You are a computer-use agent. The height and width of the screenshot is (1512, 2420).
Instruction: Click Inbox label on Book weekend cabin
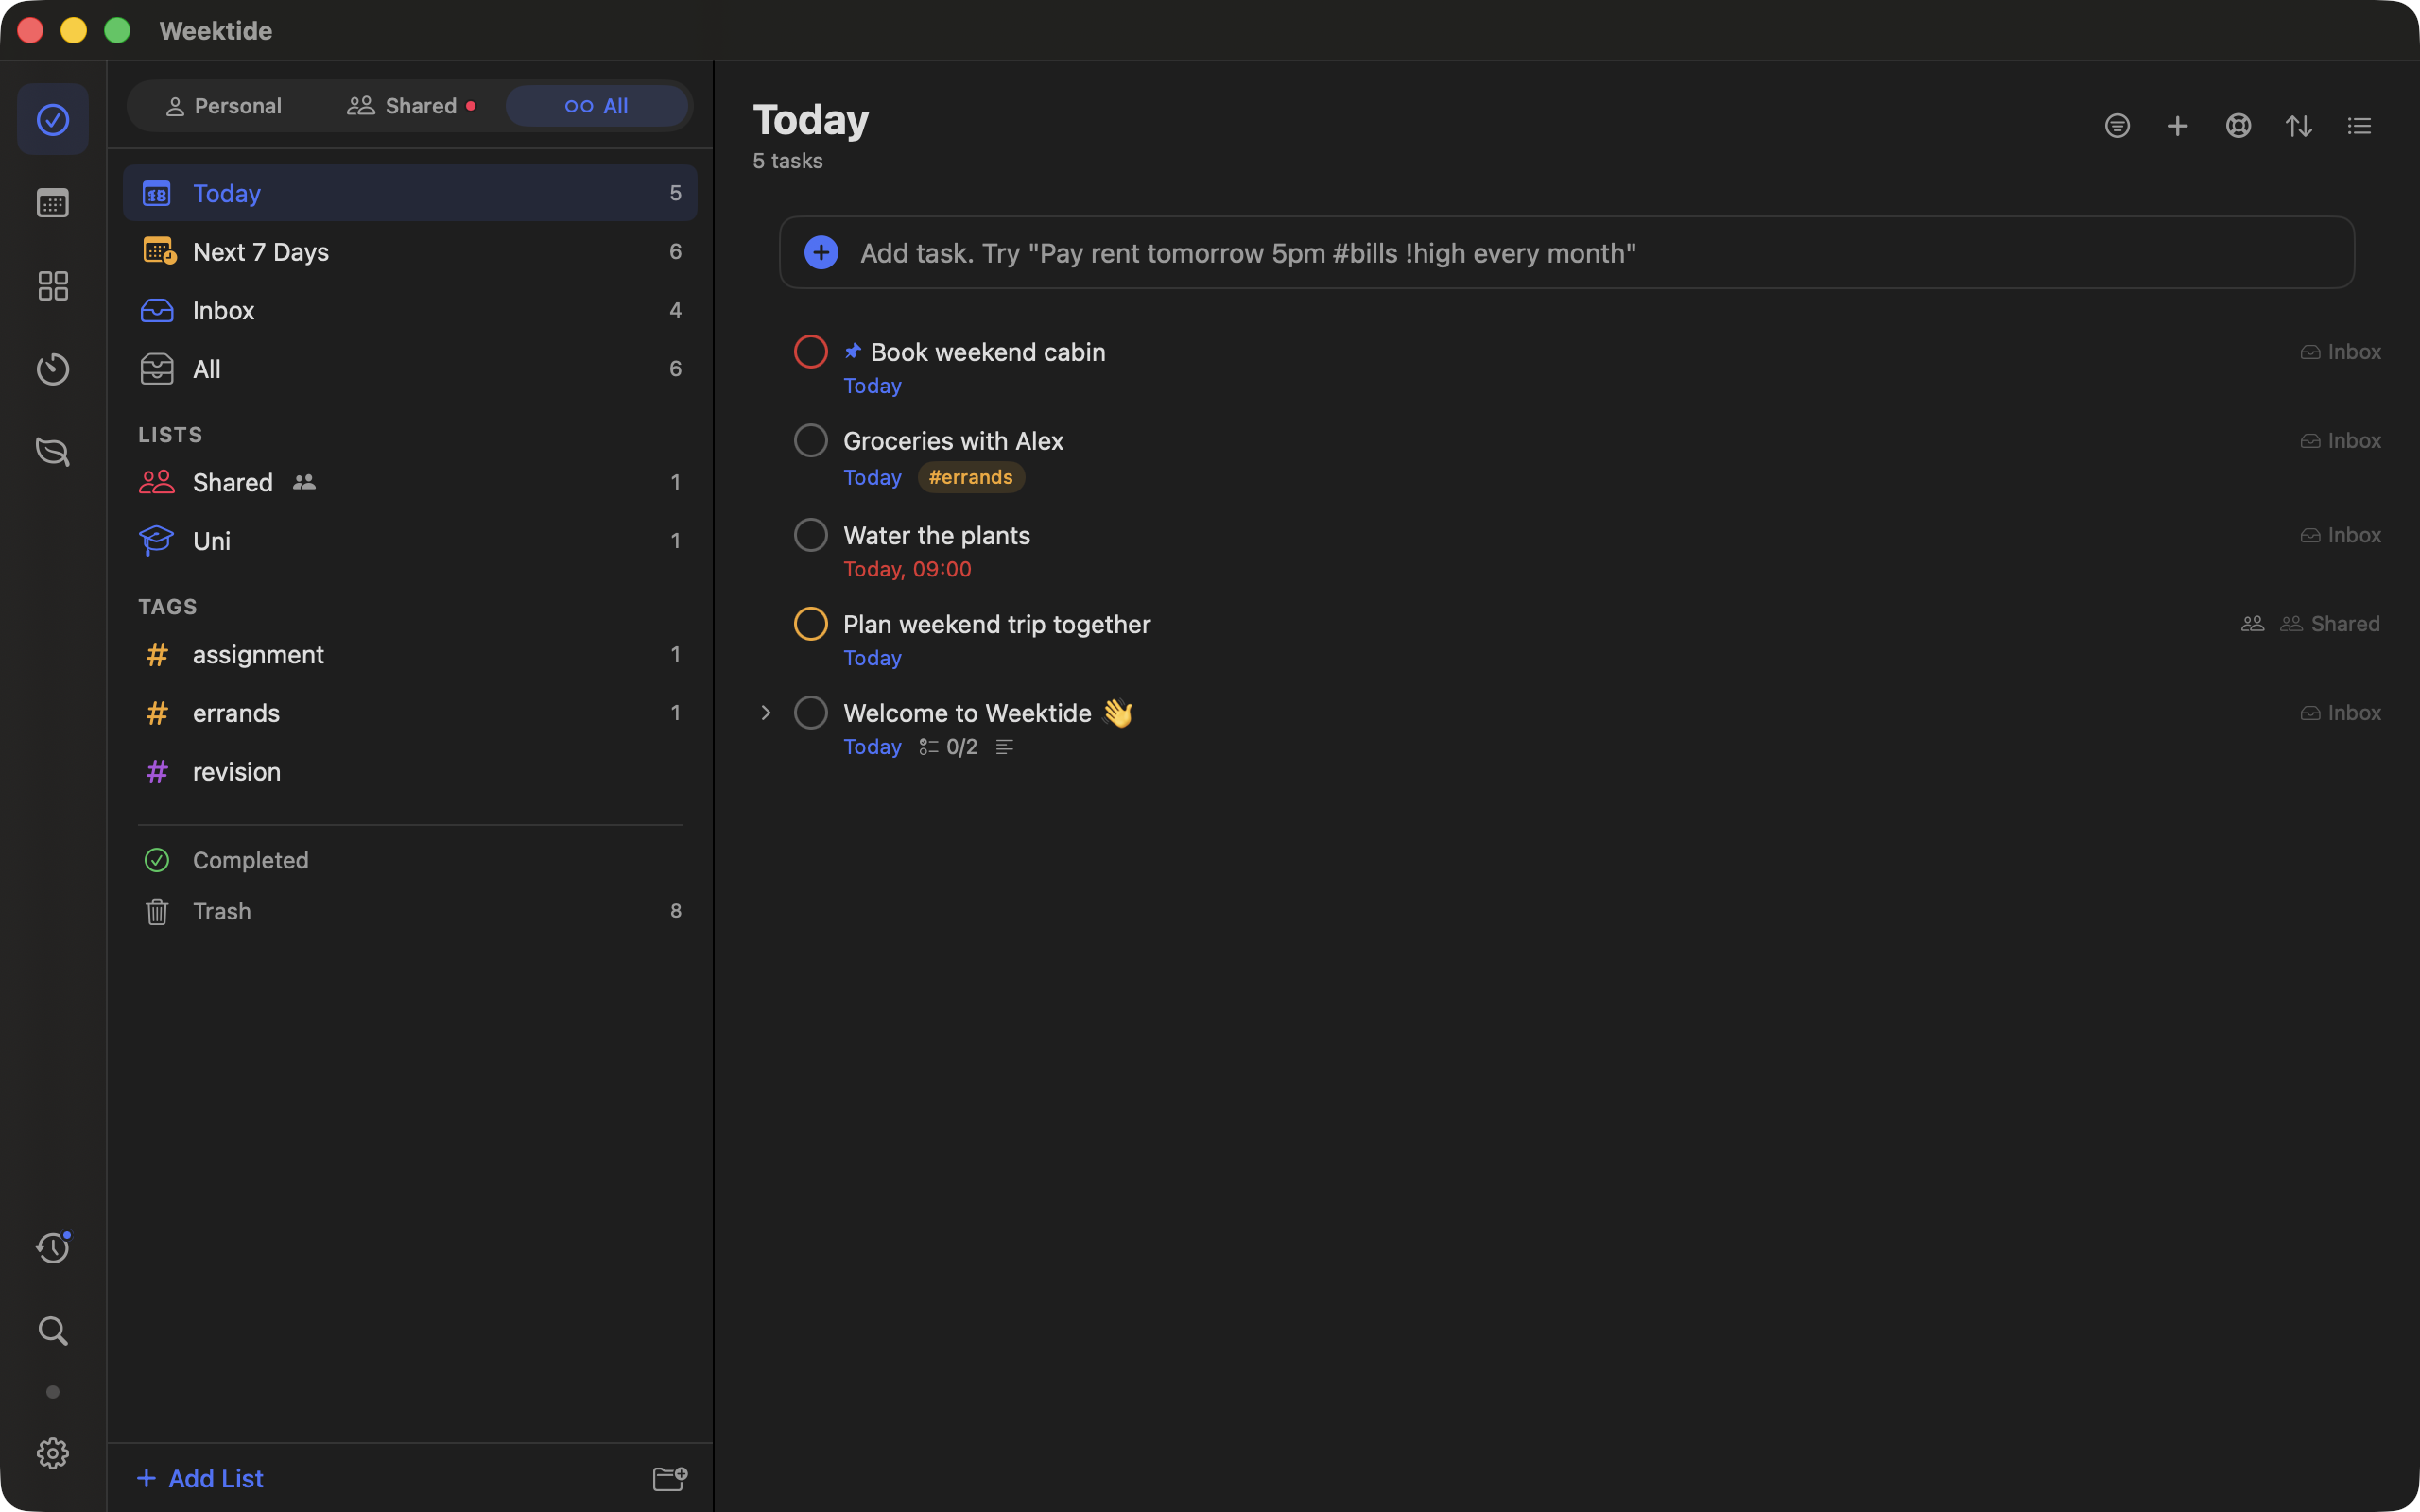2340,352
